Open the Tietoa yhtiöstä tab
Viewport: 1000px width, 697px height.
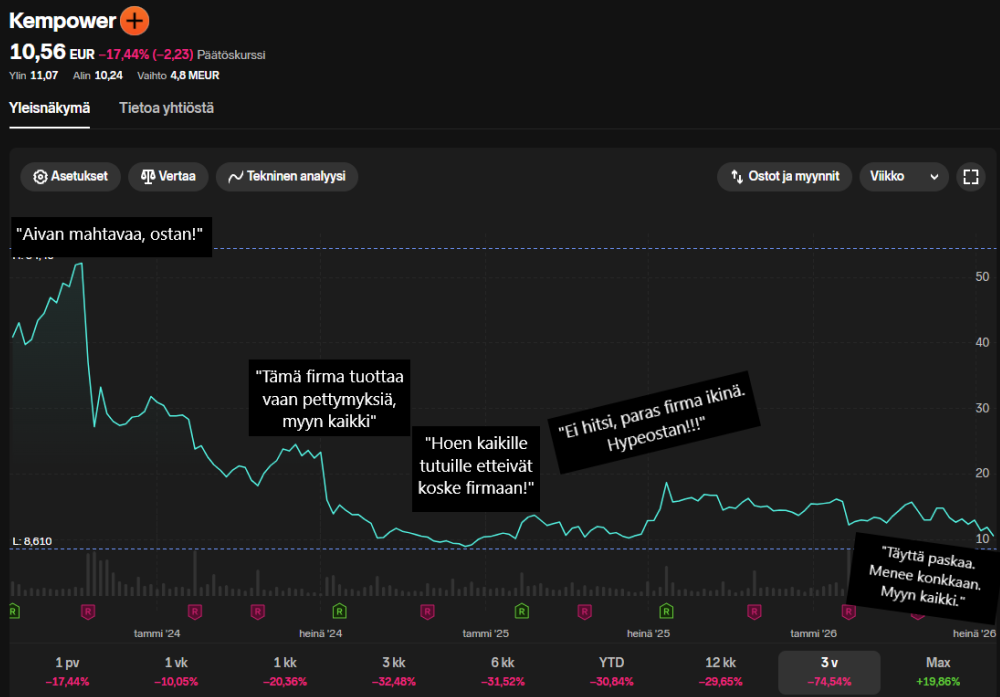tap(166, 108)
